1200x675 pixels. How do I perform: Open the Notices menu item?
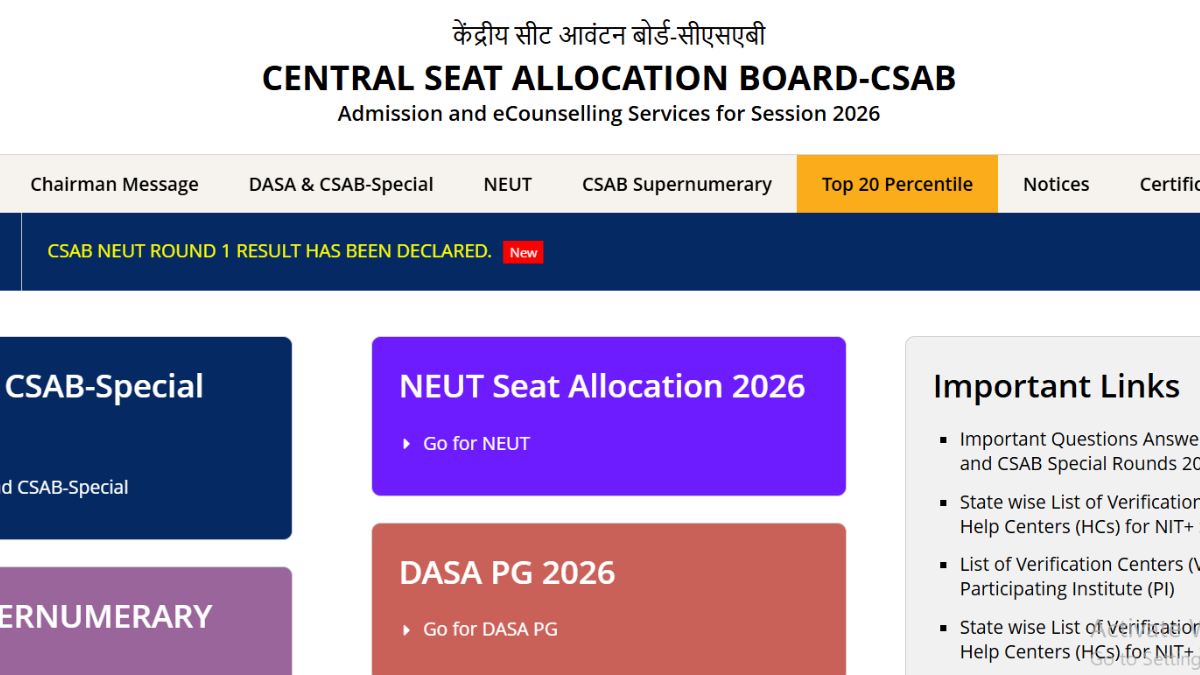coord(1056,184)
